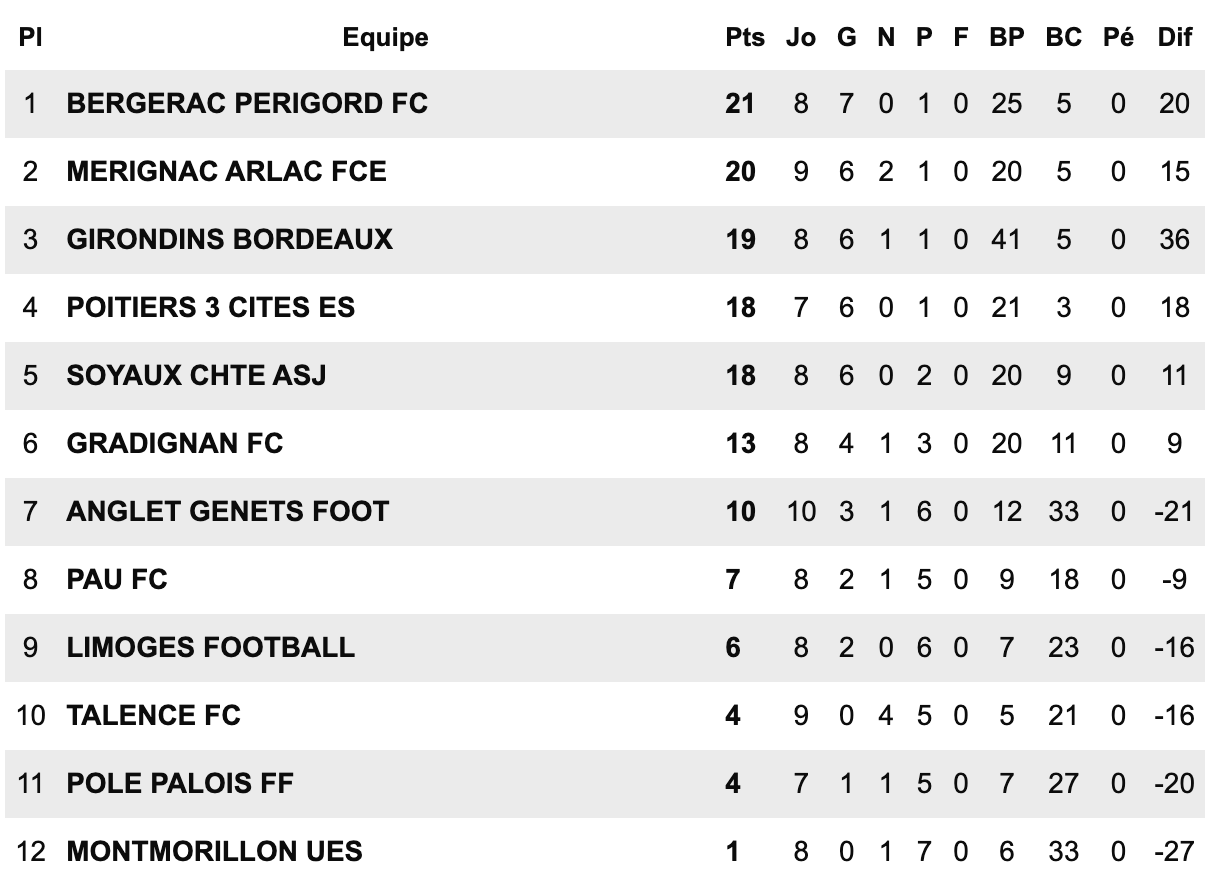Click the Pts column header
Image resolution: width=1216 pixels, height=878 pixels.
pos(745,37)
